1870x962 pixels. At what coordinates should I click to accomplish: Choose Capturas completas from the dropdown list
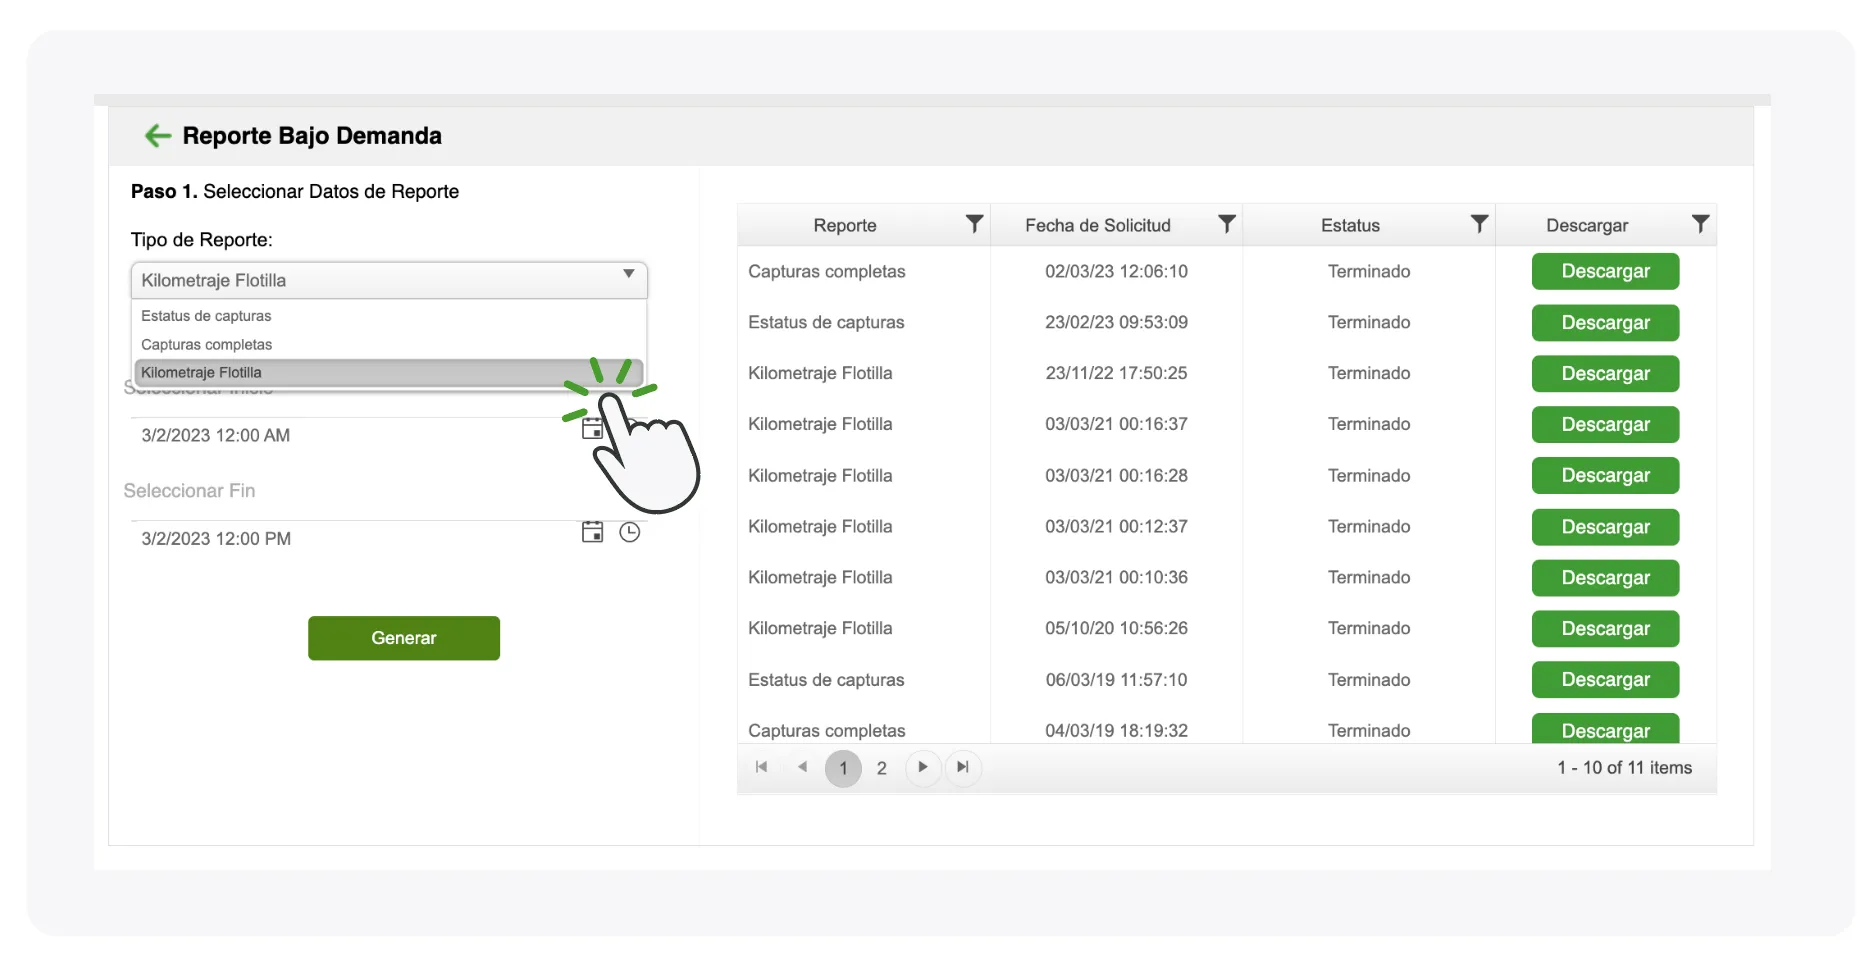tap(389, 344)
